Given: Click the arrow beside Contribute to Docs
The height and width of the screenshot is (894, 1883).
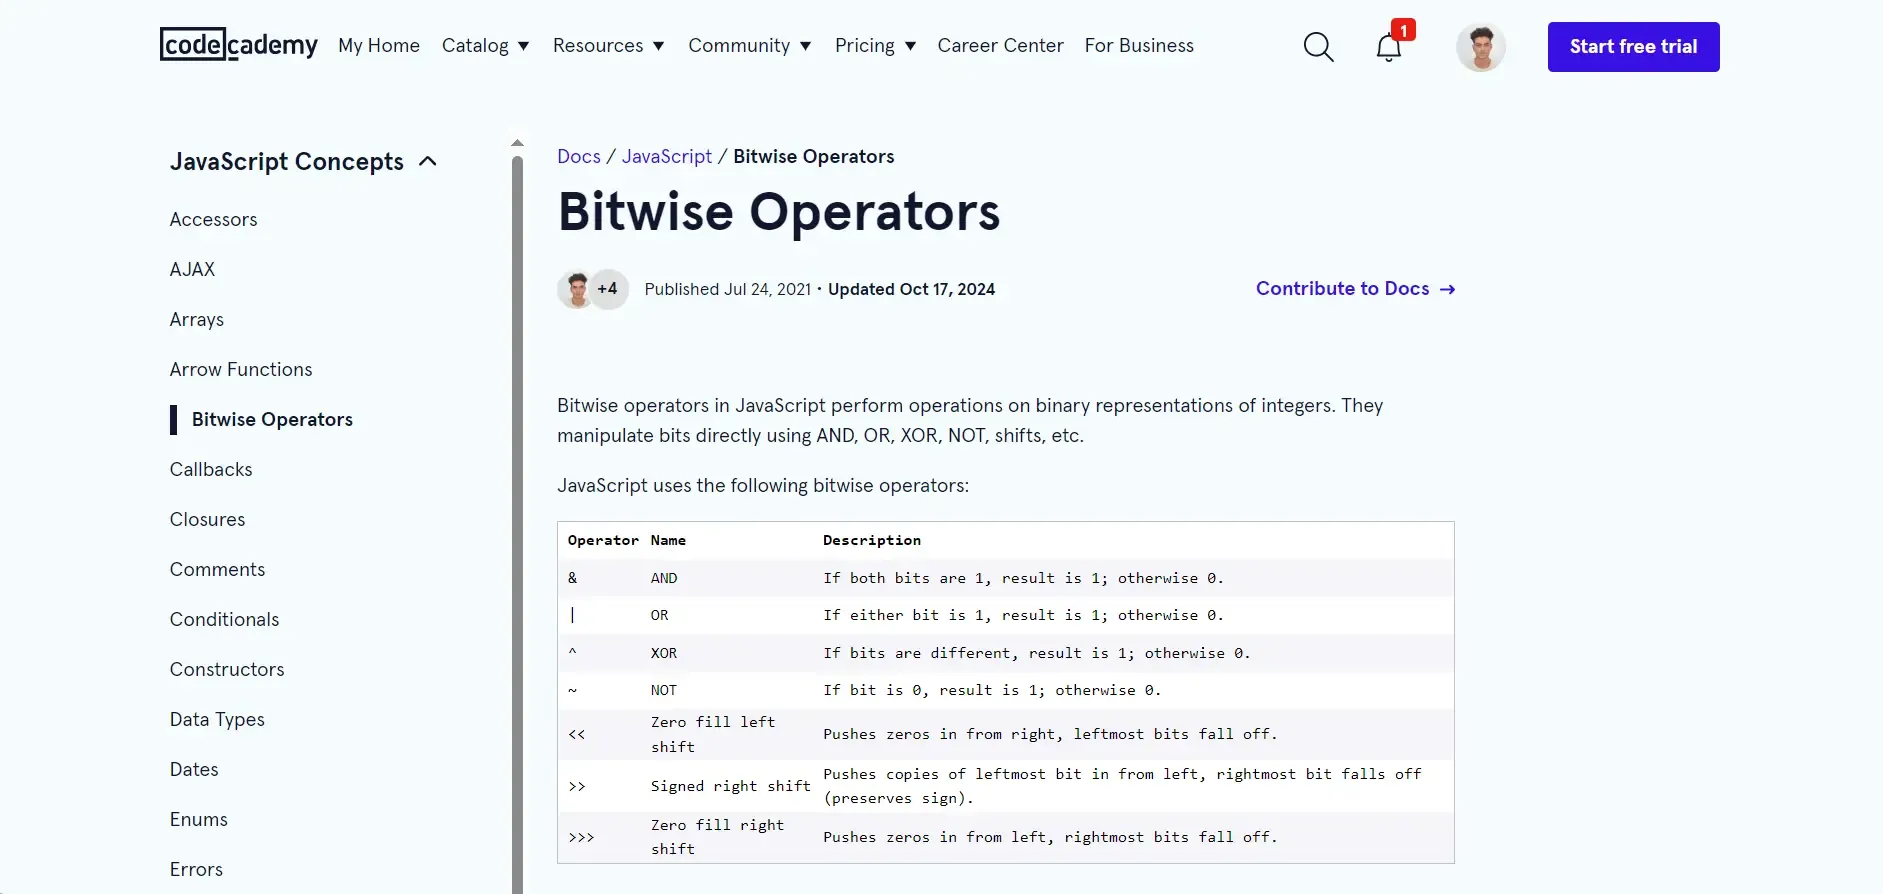Looking at the screenshot, I should [x=1447, y=289].
